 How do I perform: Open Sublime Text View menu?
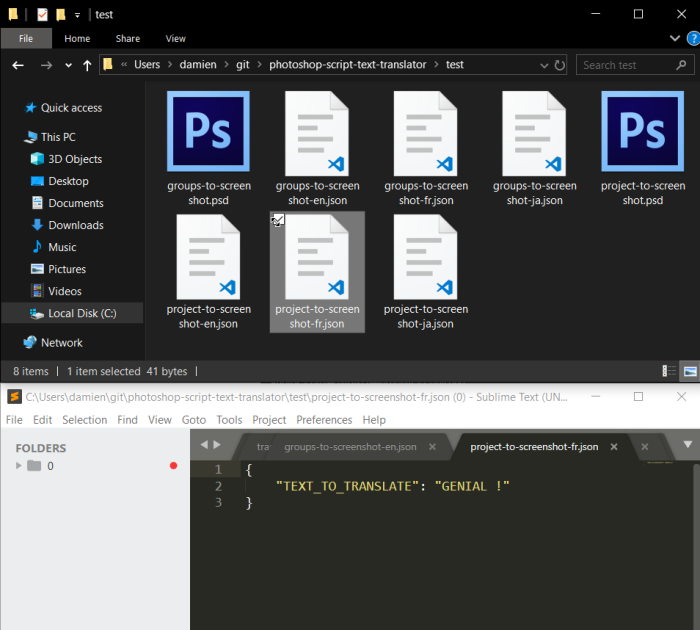point(159,420)
